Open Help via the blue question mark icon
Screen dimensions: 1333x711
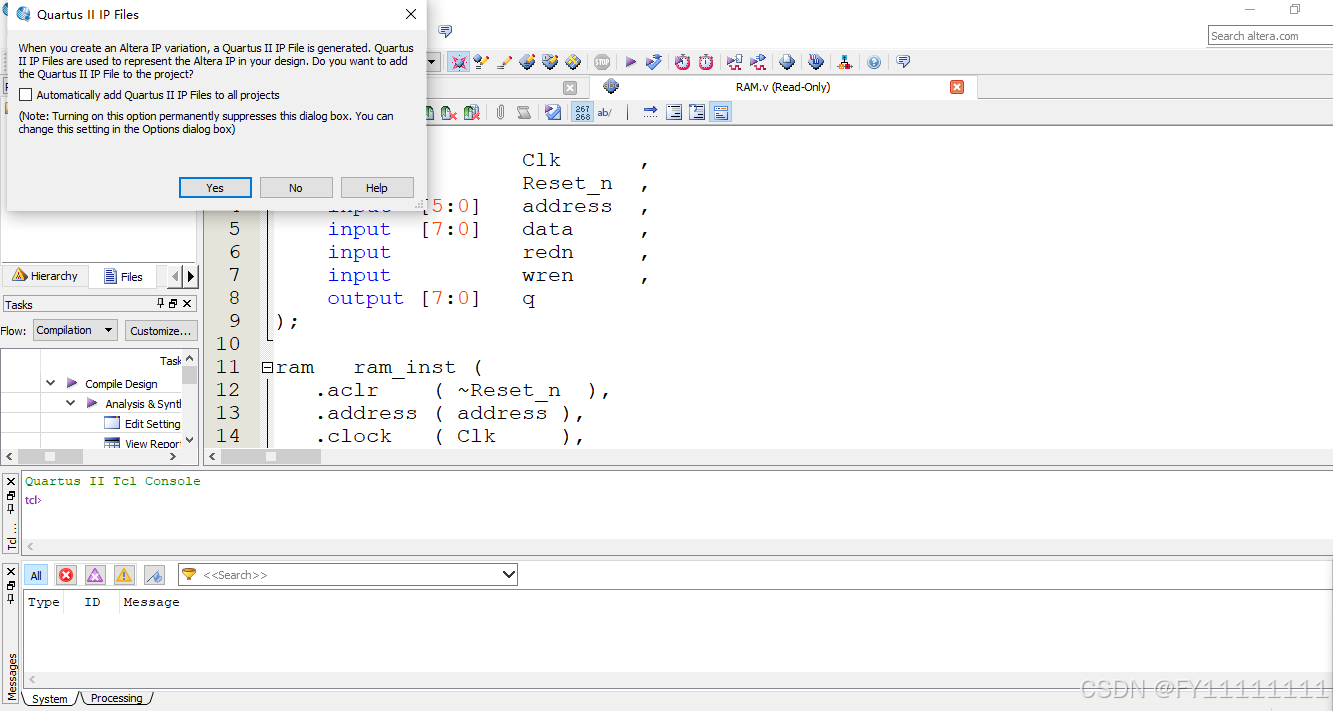874,62
